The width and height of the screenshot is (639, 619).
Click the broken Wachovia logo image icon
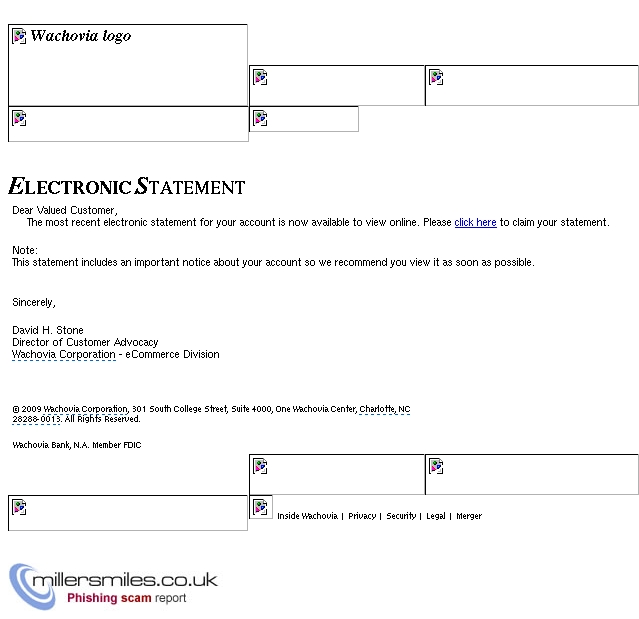(x=19, y=36)
